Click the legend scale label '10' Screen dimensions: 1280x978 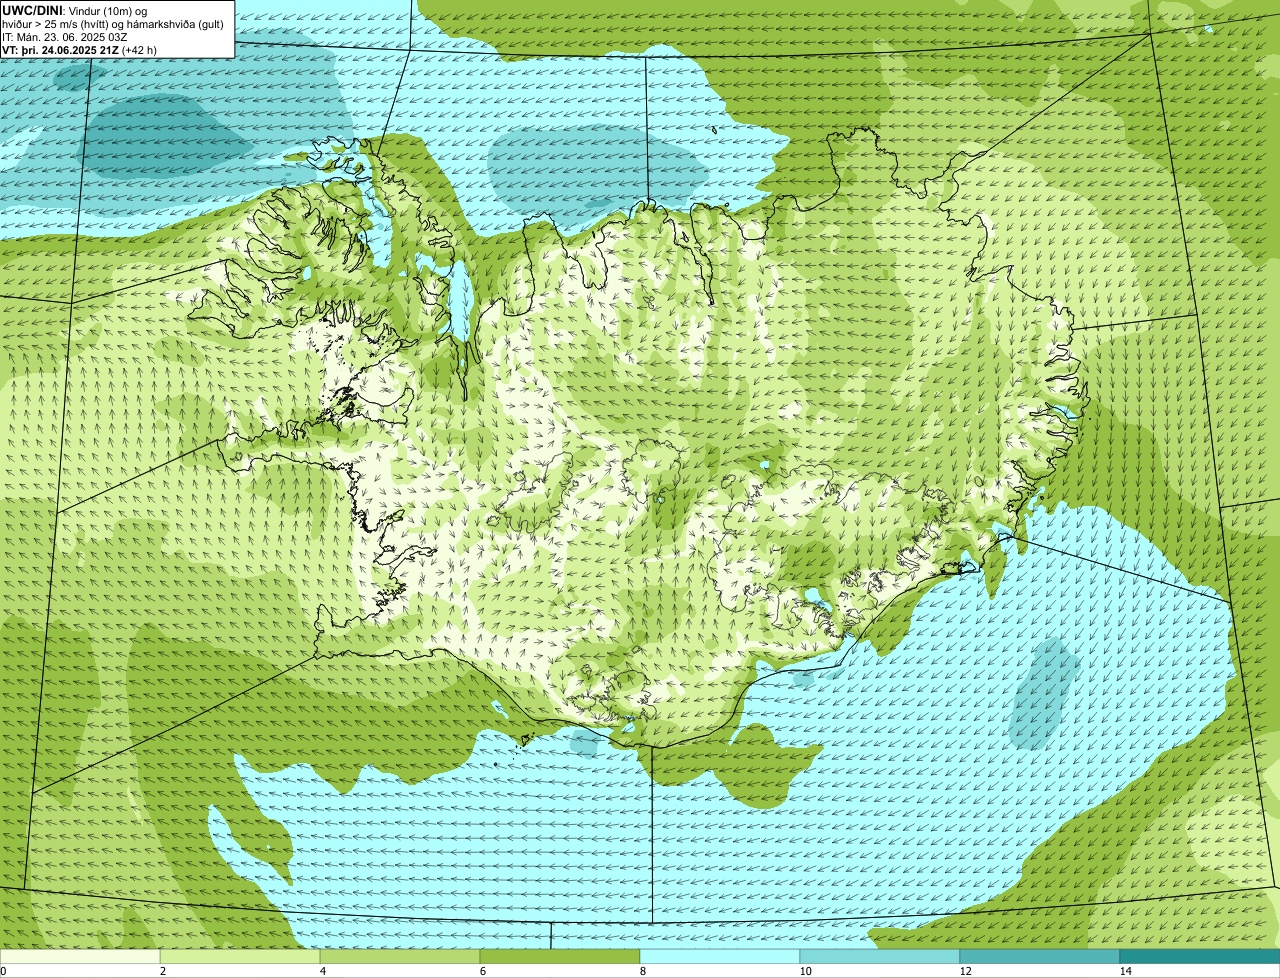[805, 971]
